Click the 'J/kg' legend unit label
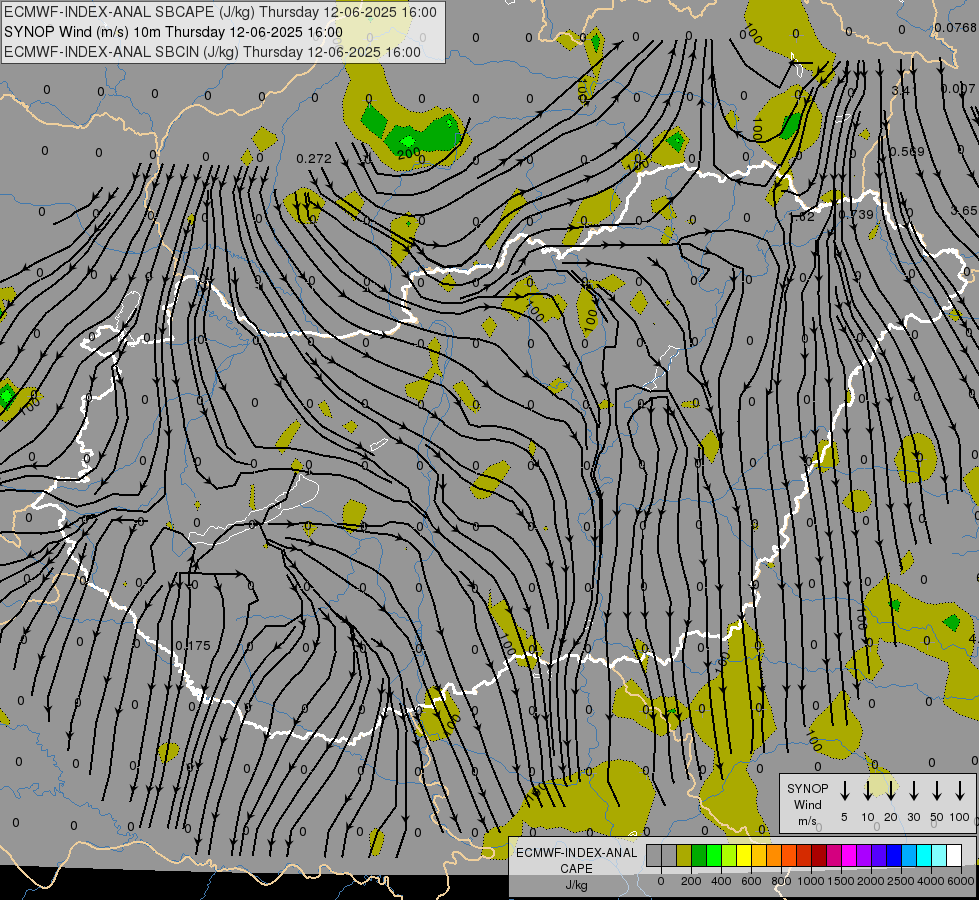979x900 pixels. (x=576, y=885)
